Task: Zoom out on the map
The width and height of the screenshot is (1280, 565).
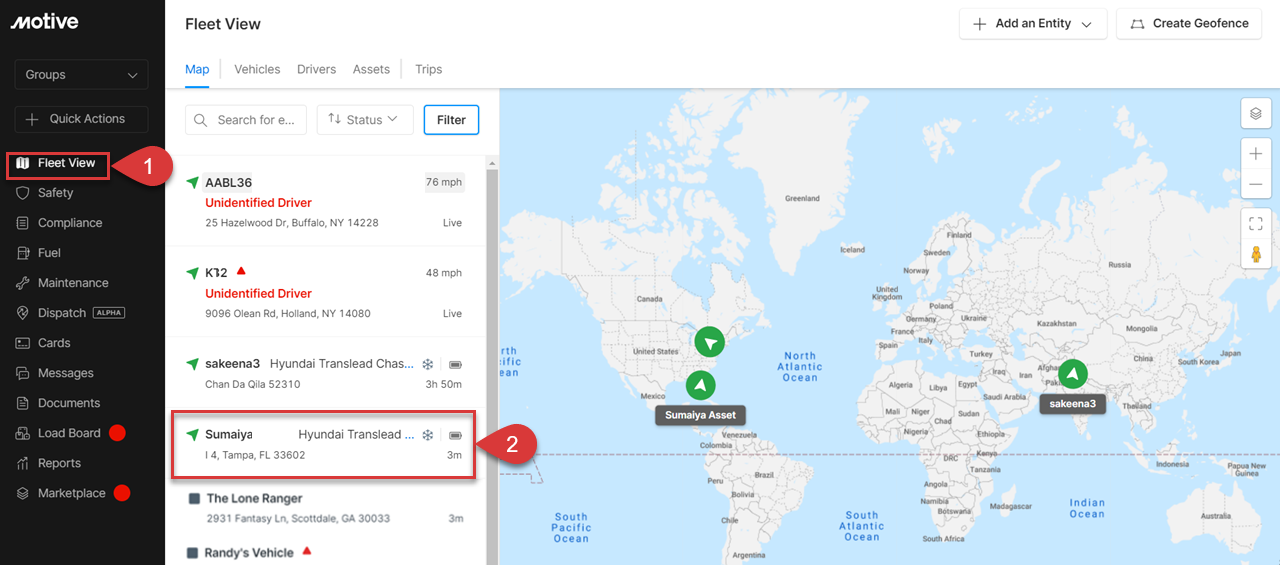Action: pos(1256,184)
